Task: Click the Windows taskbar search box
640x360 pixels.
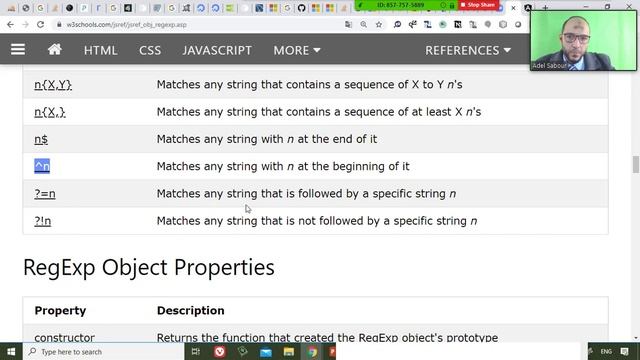Action: tap(104, 351)
